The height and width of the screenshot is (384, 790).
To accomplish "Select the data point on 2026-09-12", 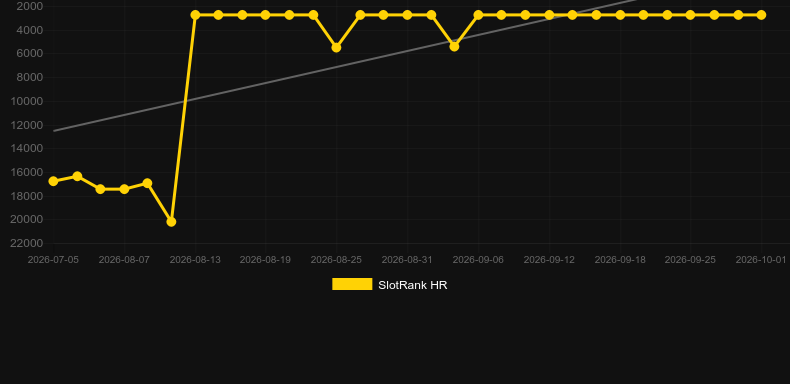I will click(549, 15).
